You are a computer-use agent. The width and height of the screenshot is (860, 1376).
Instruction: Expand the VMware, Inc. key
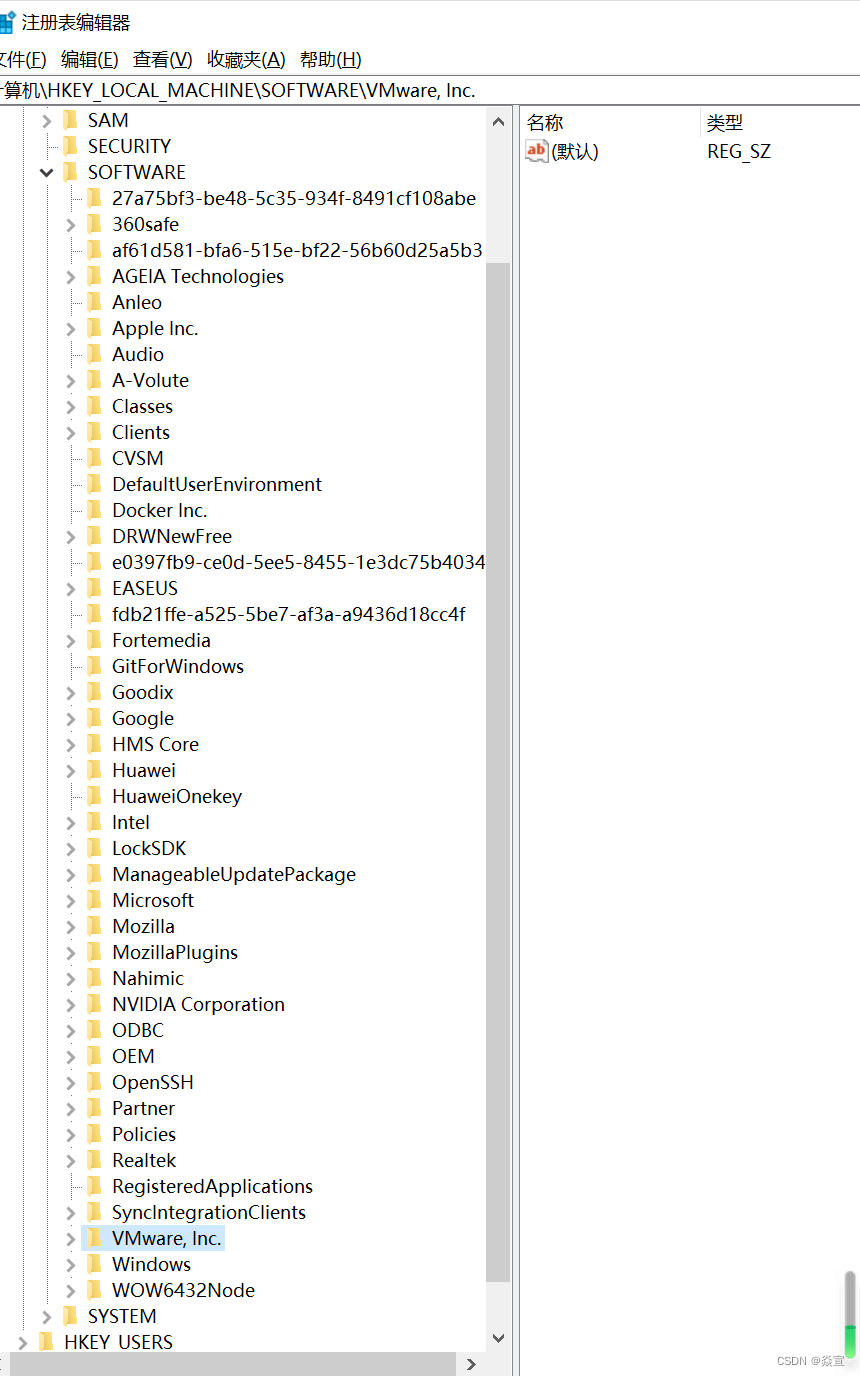click(70, 1238)
